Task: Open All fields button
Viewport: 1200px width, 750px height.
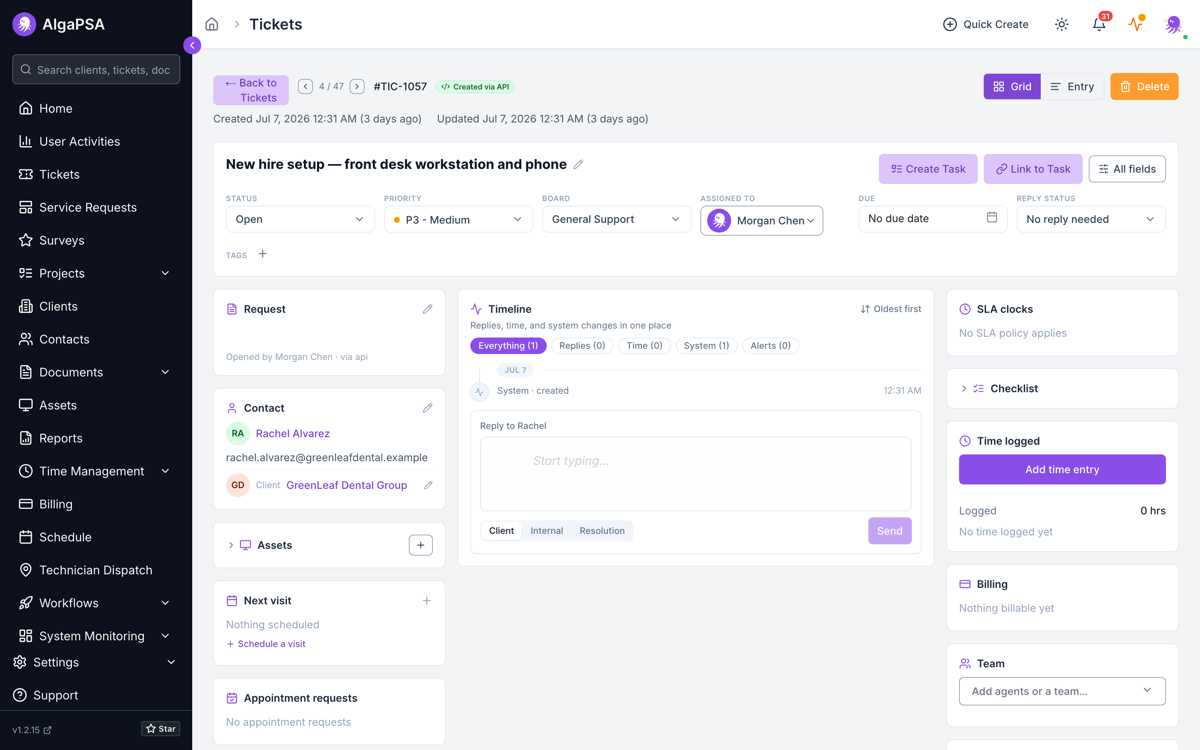Action: [x=1127, y=169]
